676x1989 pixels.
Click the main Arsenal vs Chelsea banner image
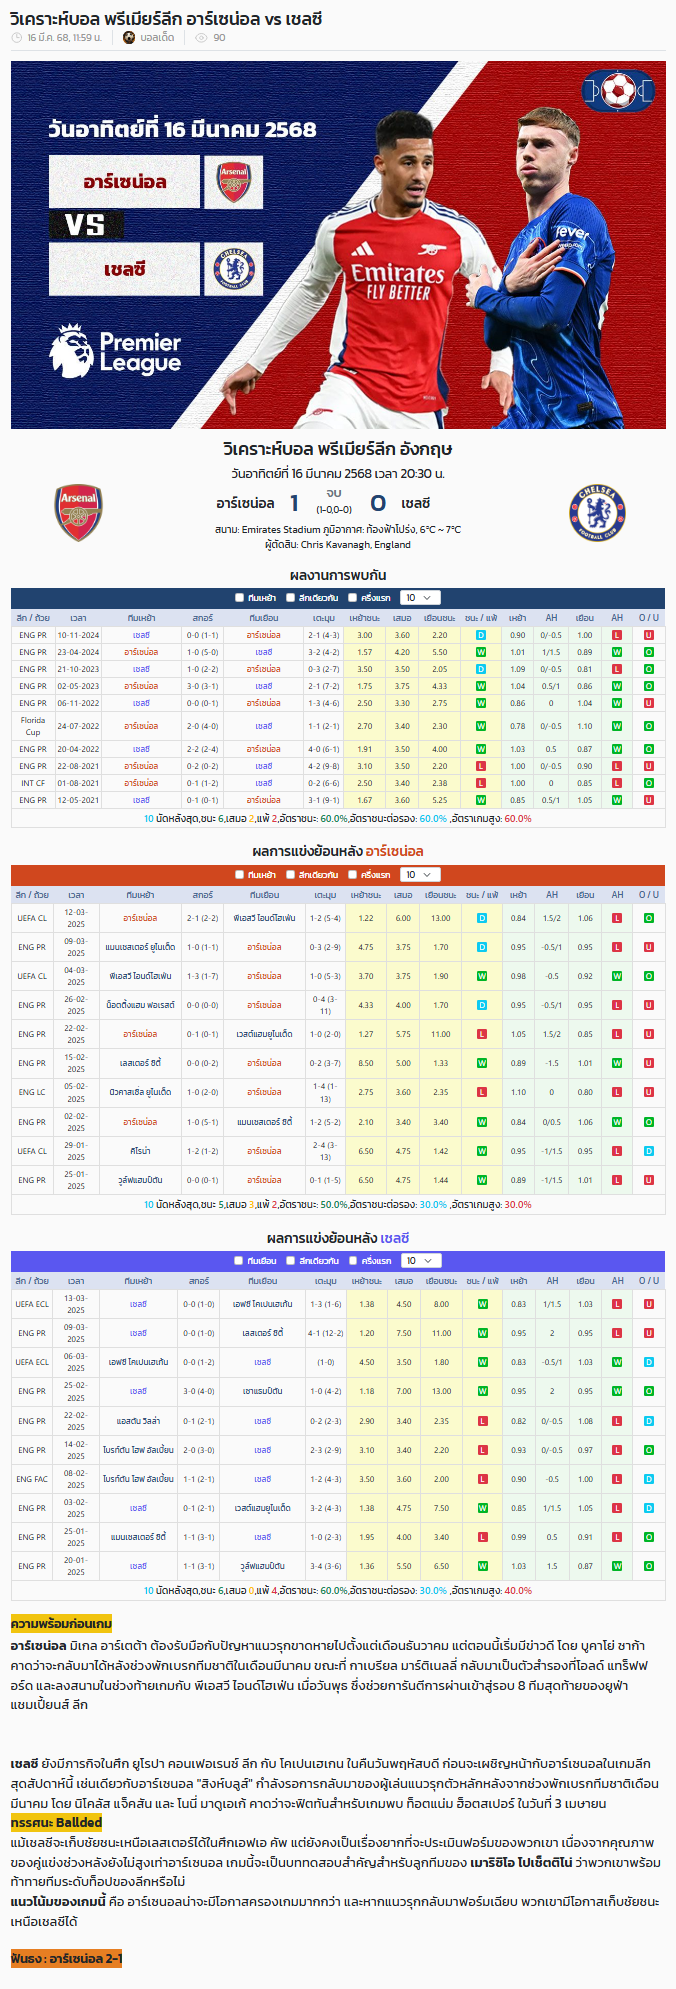338,245
